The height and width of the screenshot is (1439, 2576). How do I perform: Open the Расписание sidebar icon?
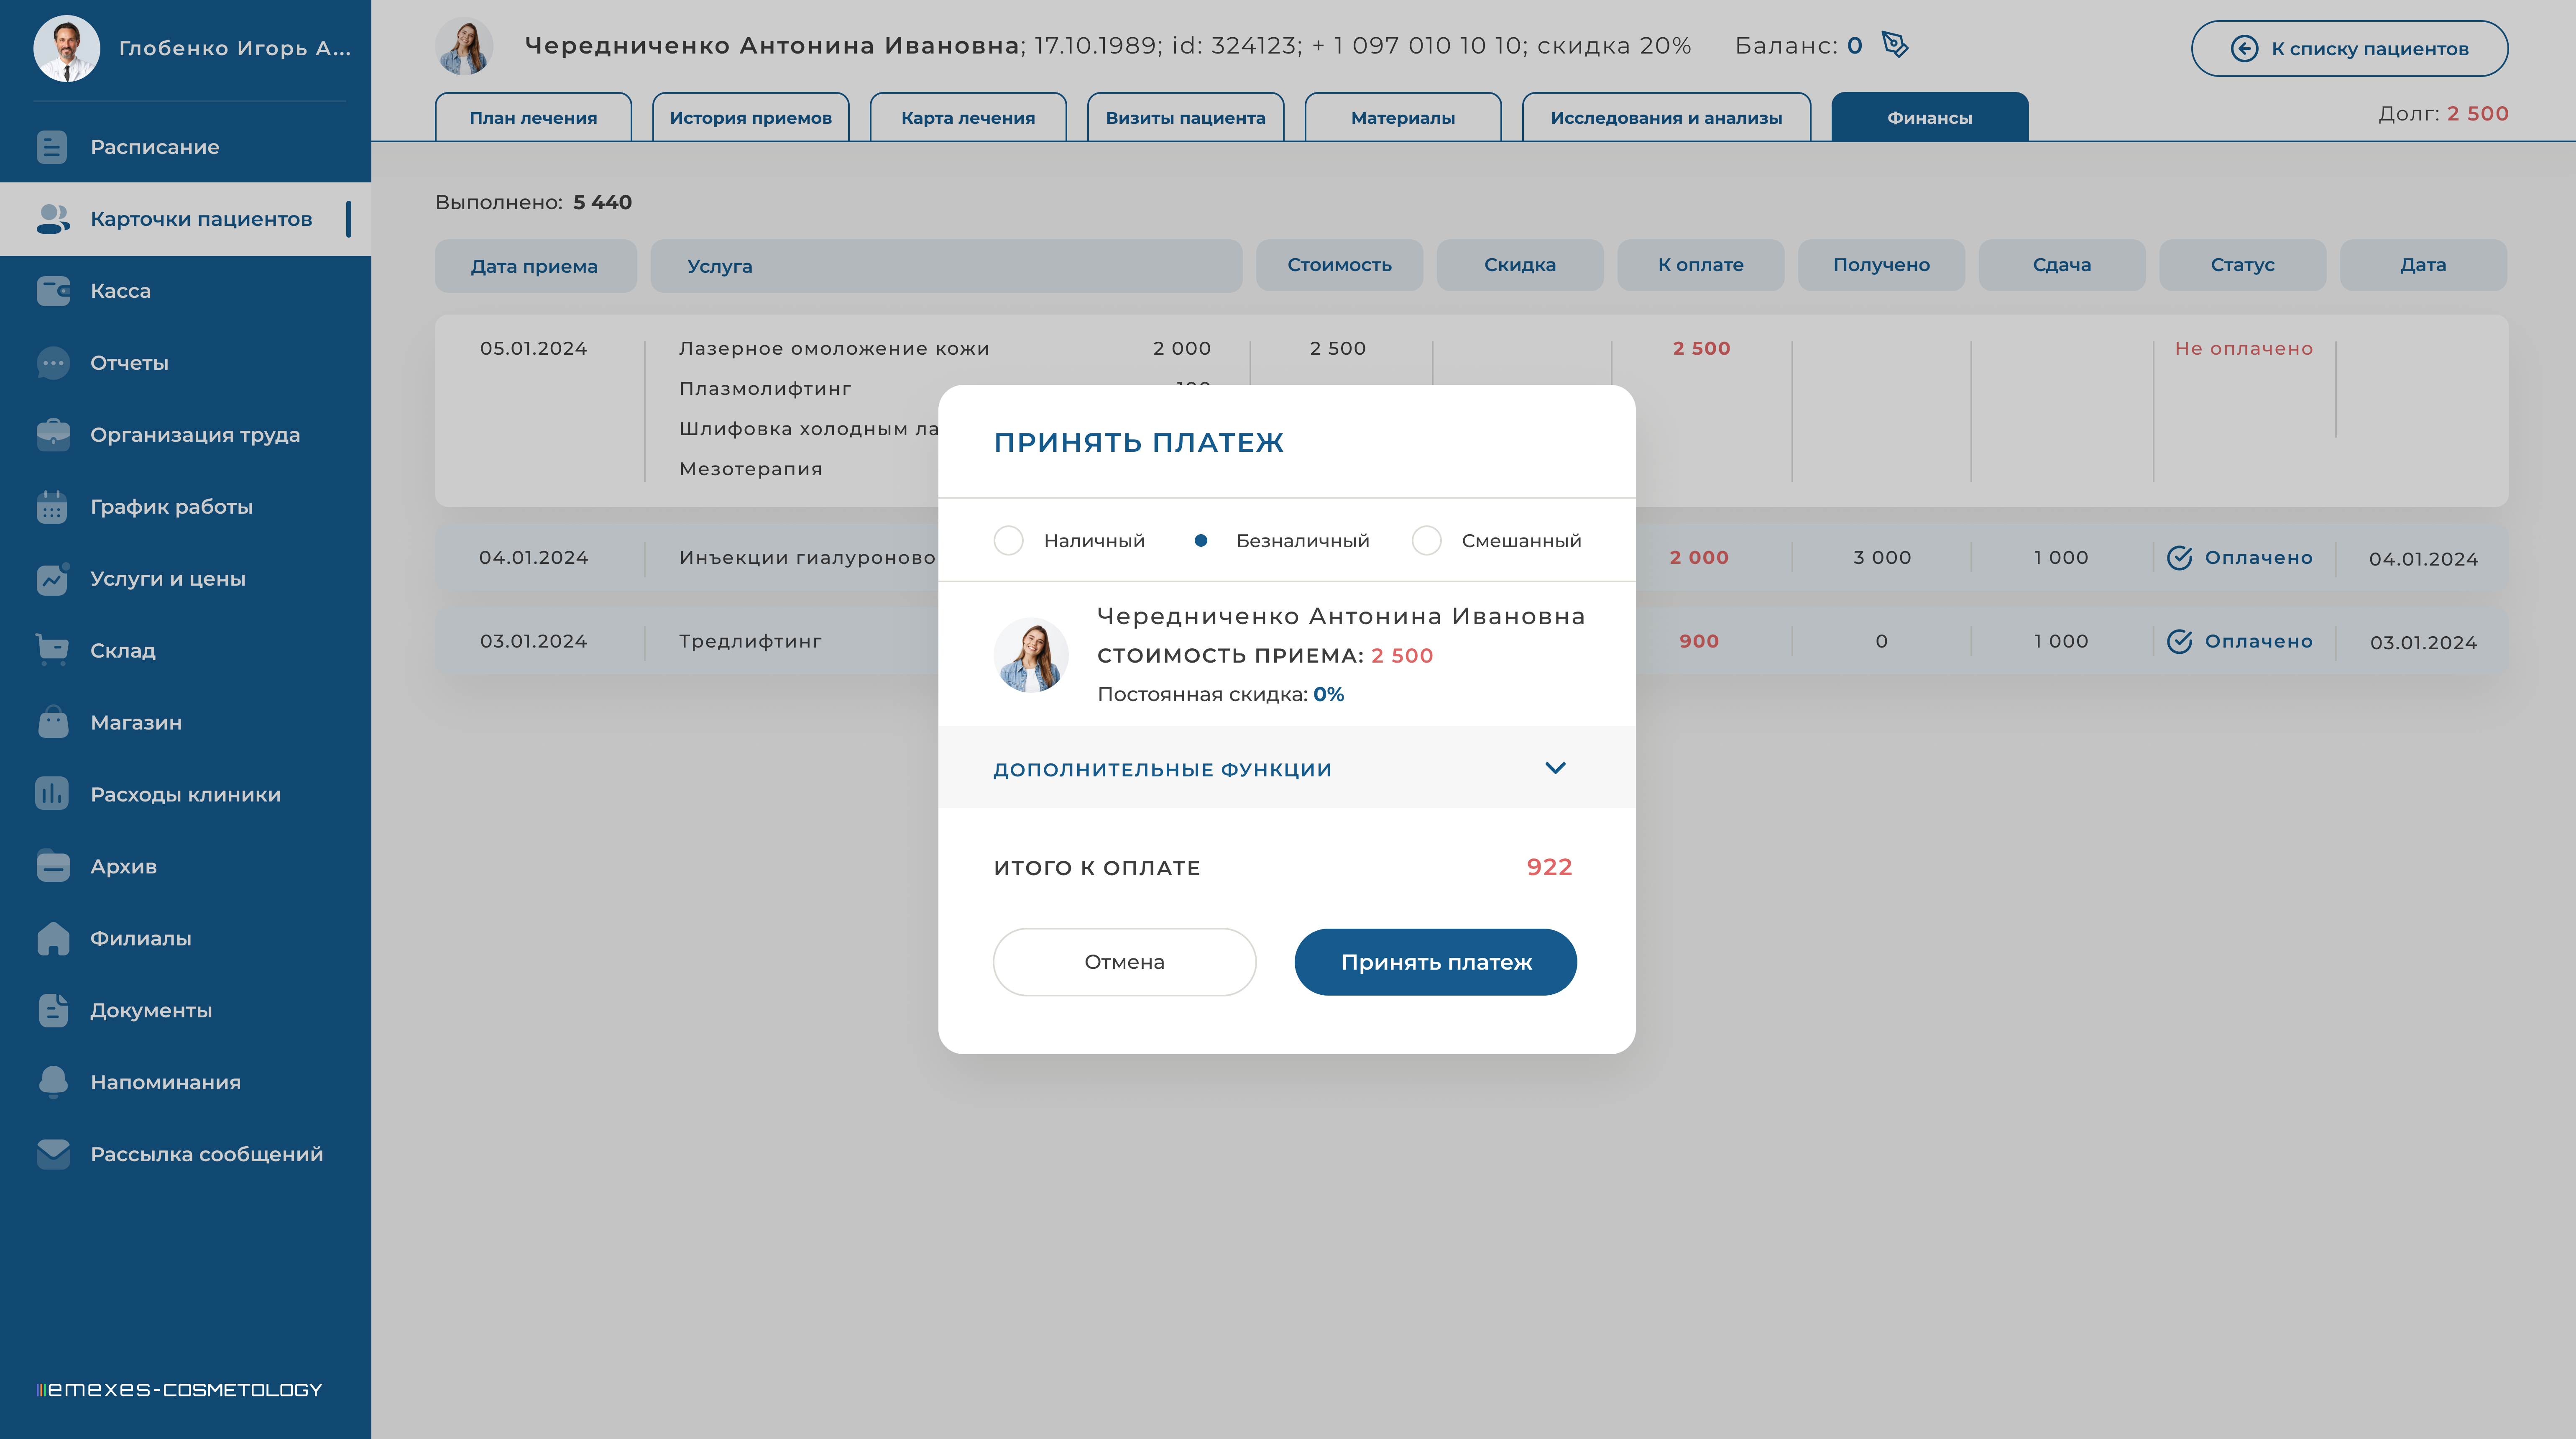point(52,147)
